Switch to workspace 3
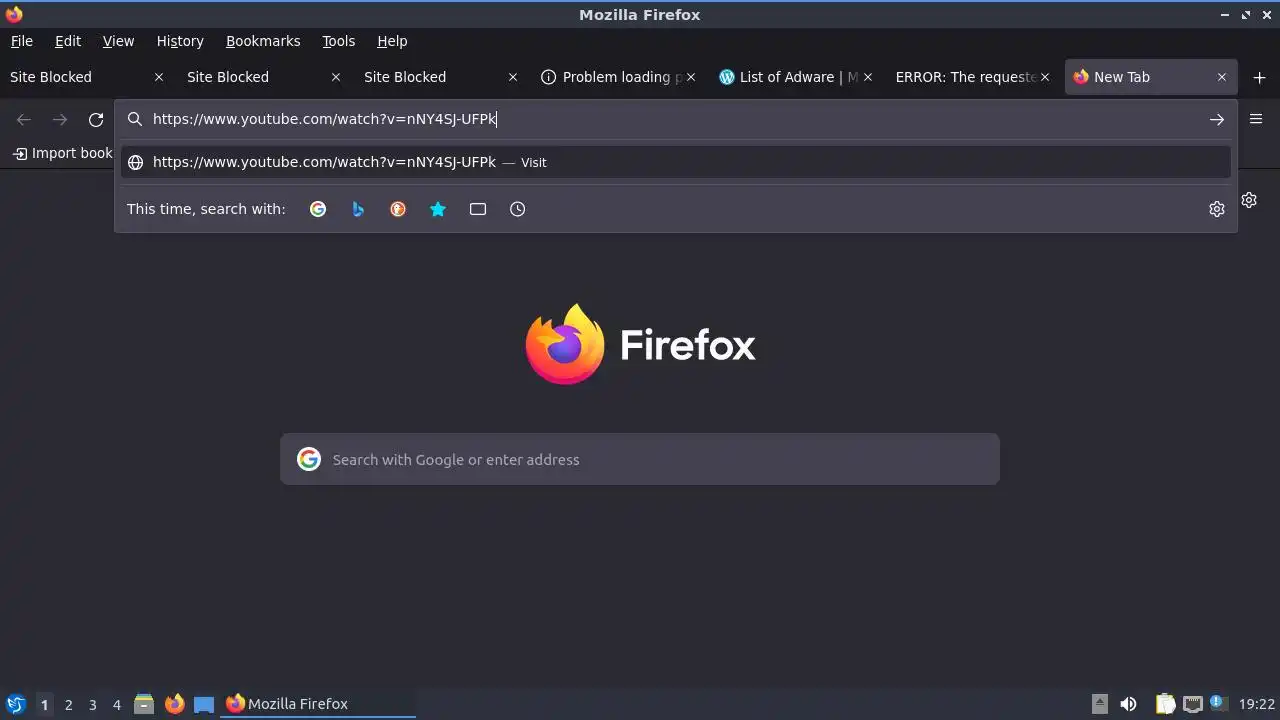 [x=92, y=704]
